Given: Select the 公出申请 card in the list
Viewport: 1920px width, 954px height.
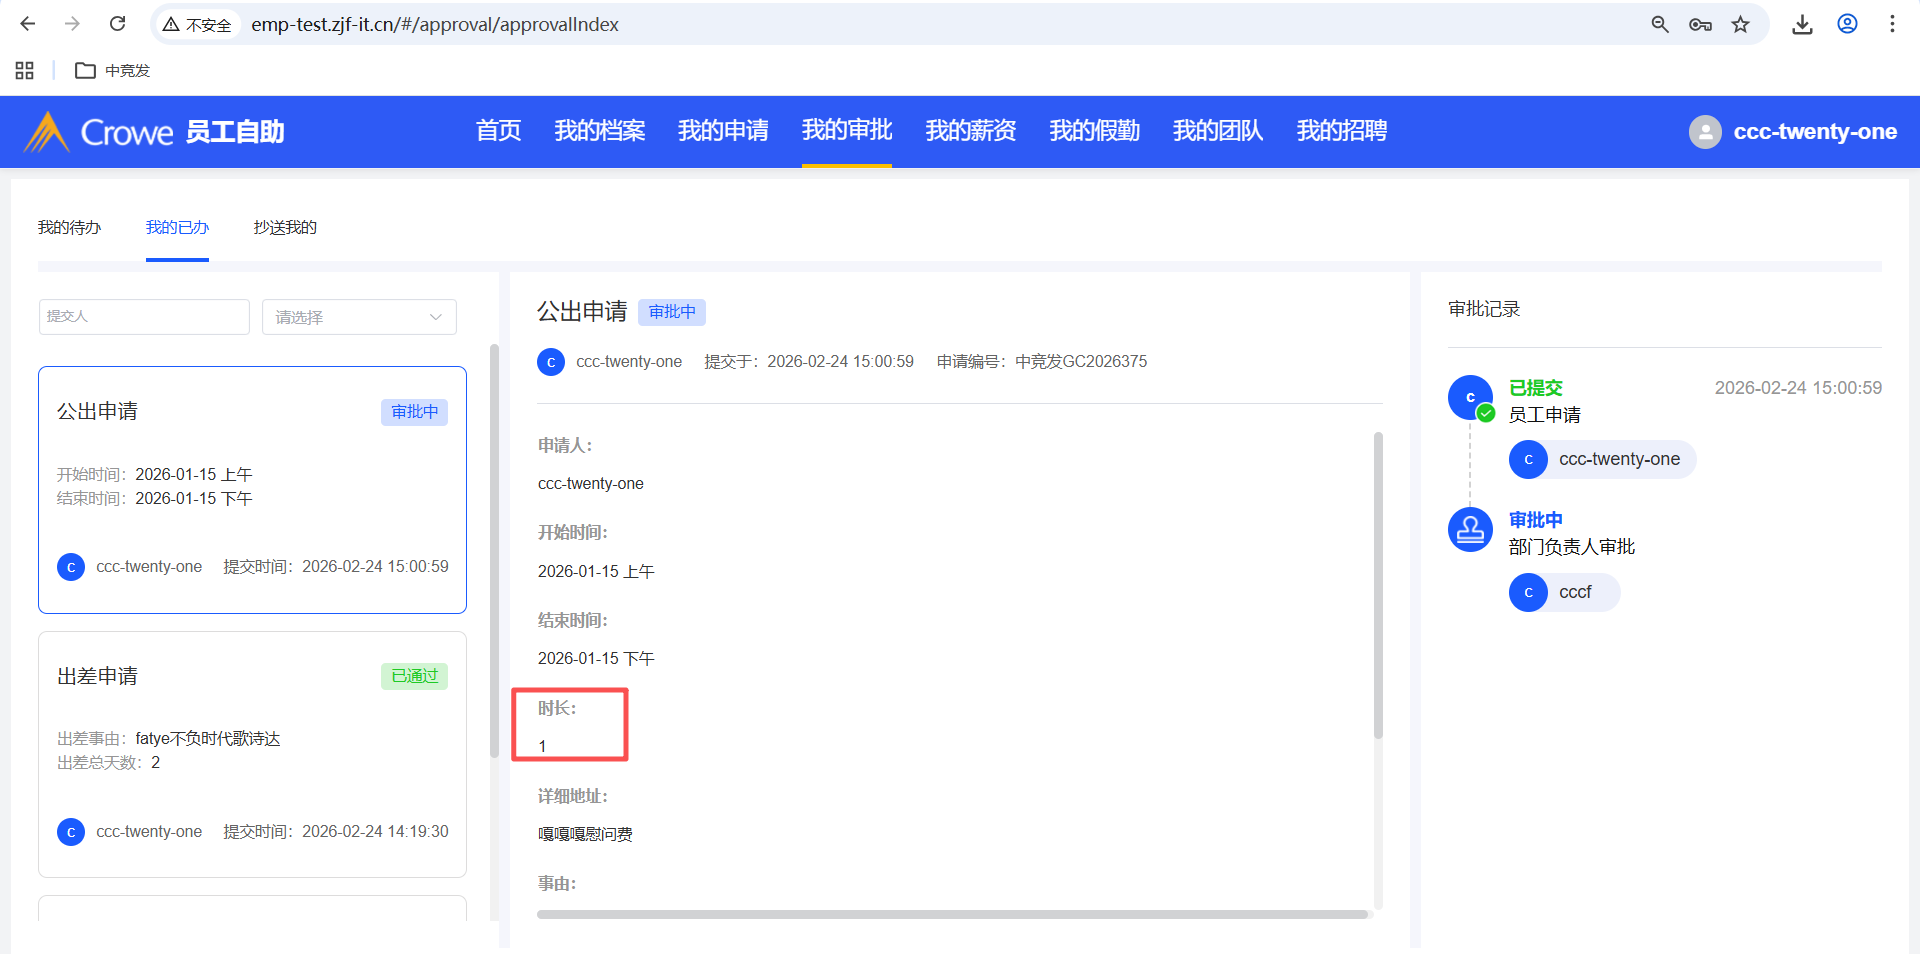Looking at the screenshot, I should pyautogui.click(x=252, y=490).
